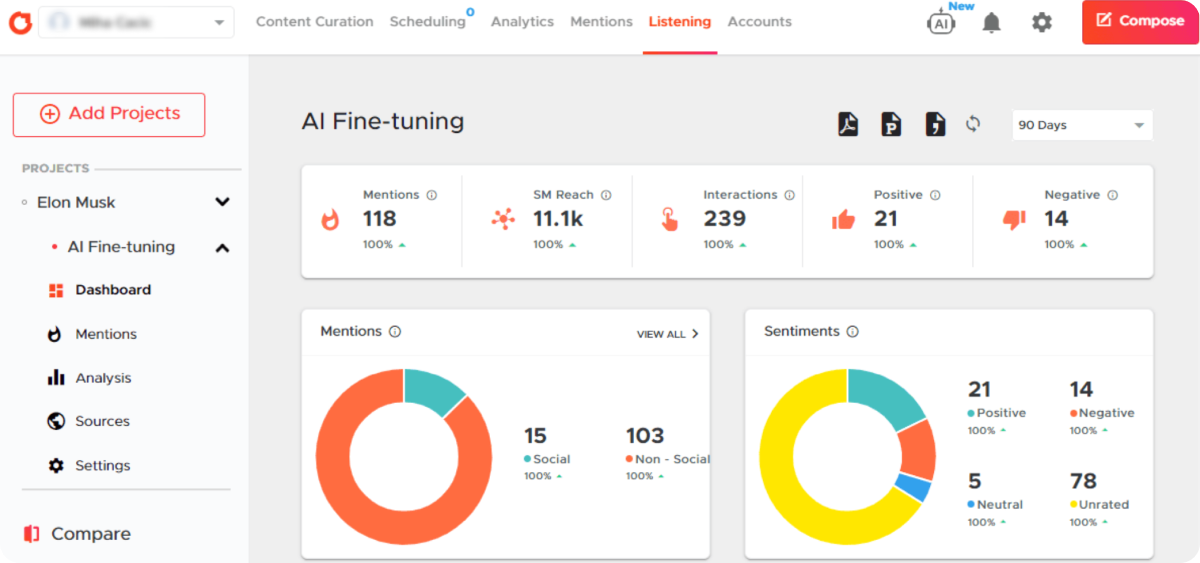This screenshot has height=563, width=1200.
Task: Select the AI Fine-tuning project
Action: [121, 247]
